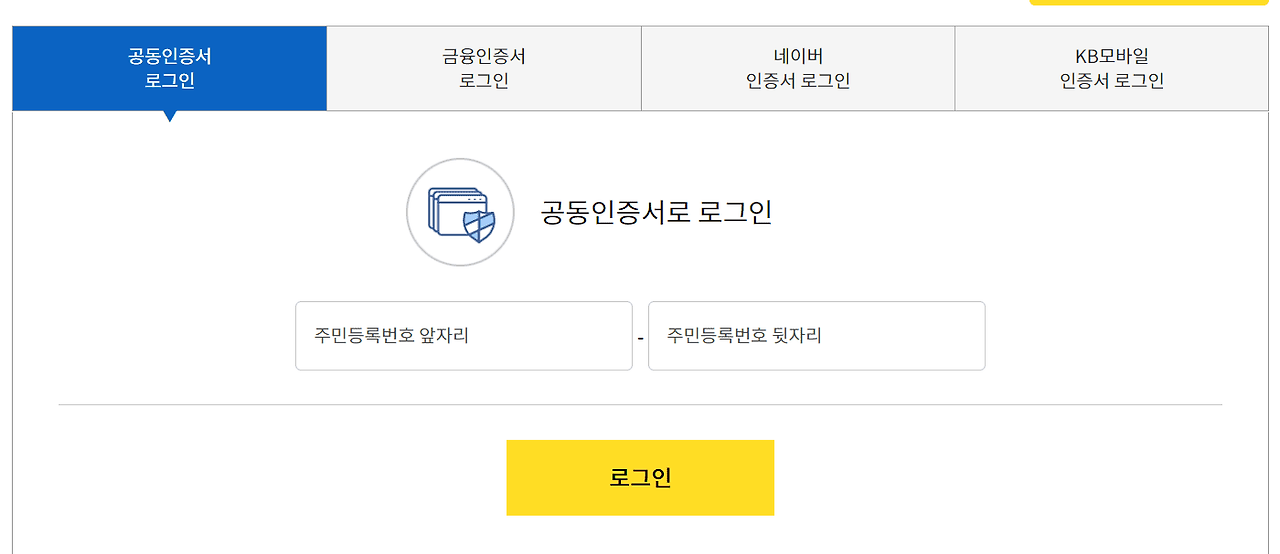
Task: Click the gray circle border around the certificate icon
Action: click(408, 212)
